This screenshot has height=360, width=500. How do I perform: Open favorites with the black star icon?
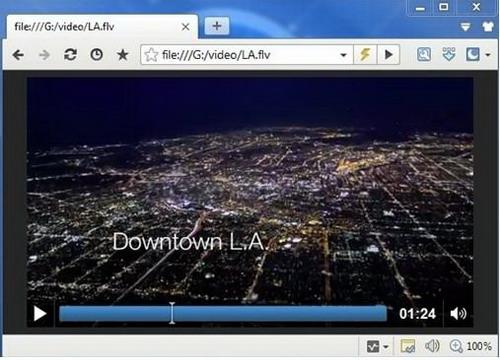tap(123, 54)
